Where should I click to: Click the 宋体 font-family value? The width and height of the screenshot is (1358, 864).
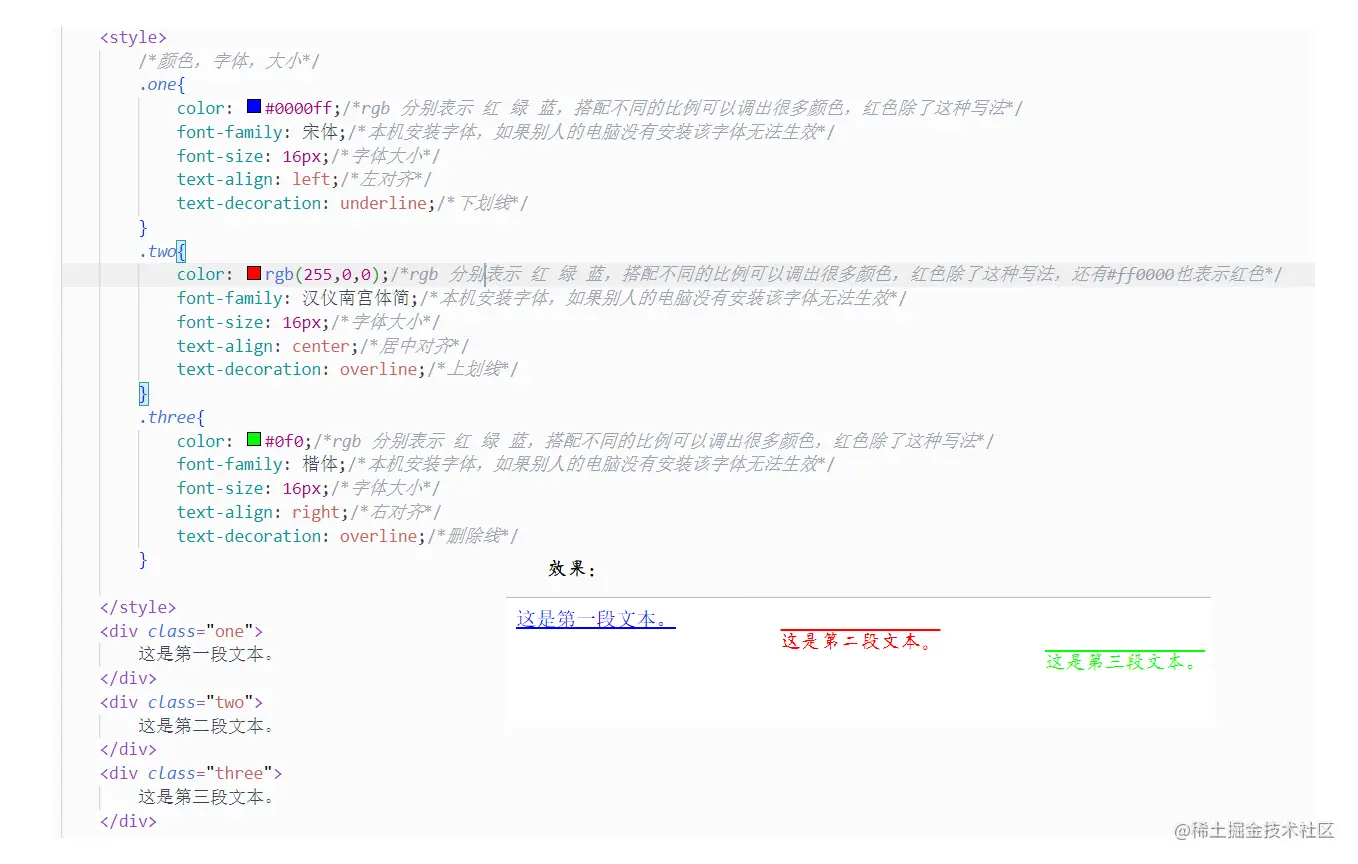[x=321, y=132]
